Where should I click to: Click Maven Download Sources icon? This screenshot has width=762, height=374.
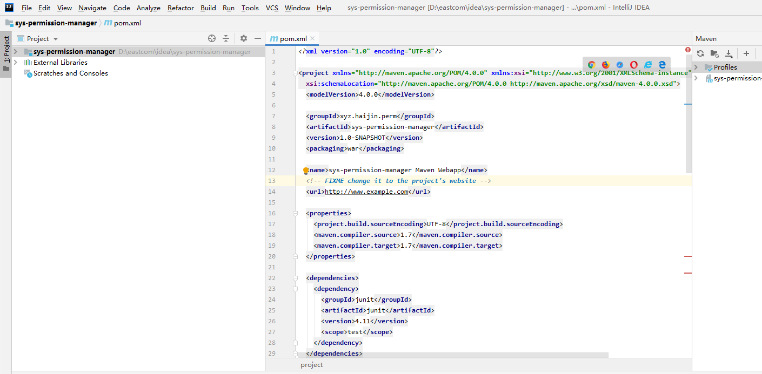[728, 53]
